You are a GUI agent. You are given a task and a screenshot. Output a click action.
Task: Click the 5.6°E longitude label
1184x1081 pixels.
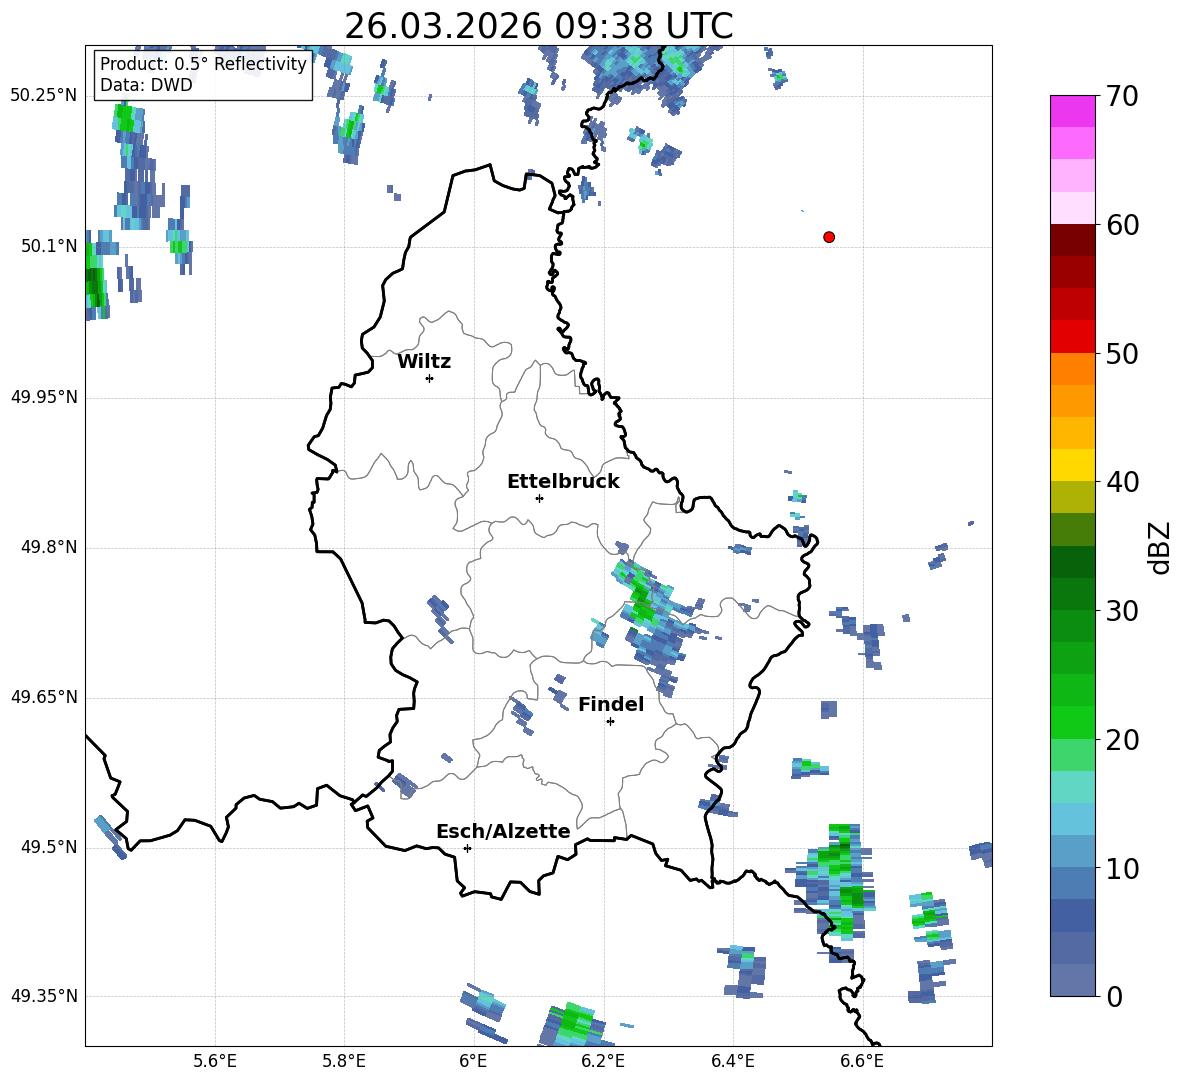(x=214, y=1061)
